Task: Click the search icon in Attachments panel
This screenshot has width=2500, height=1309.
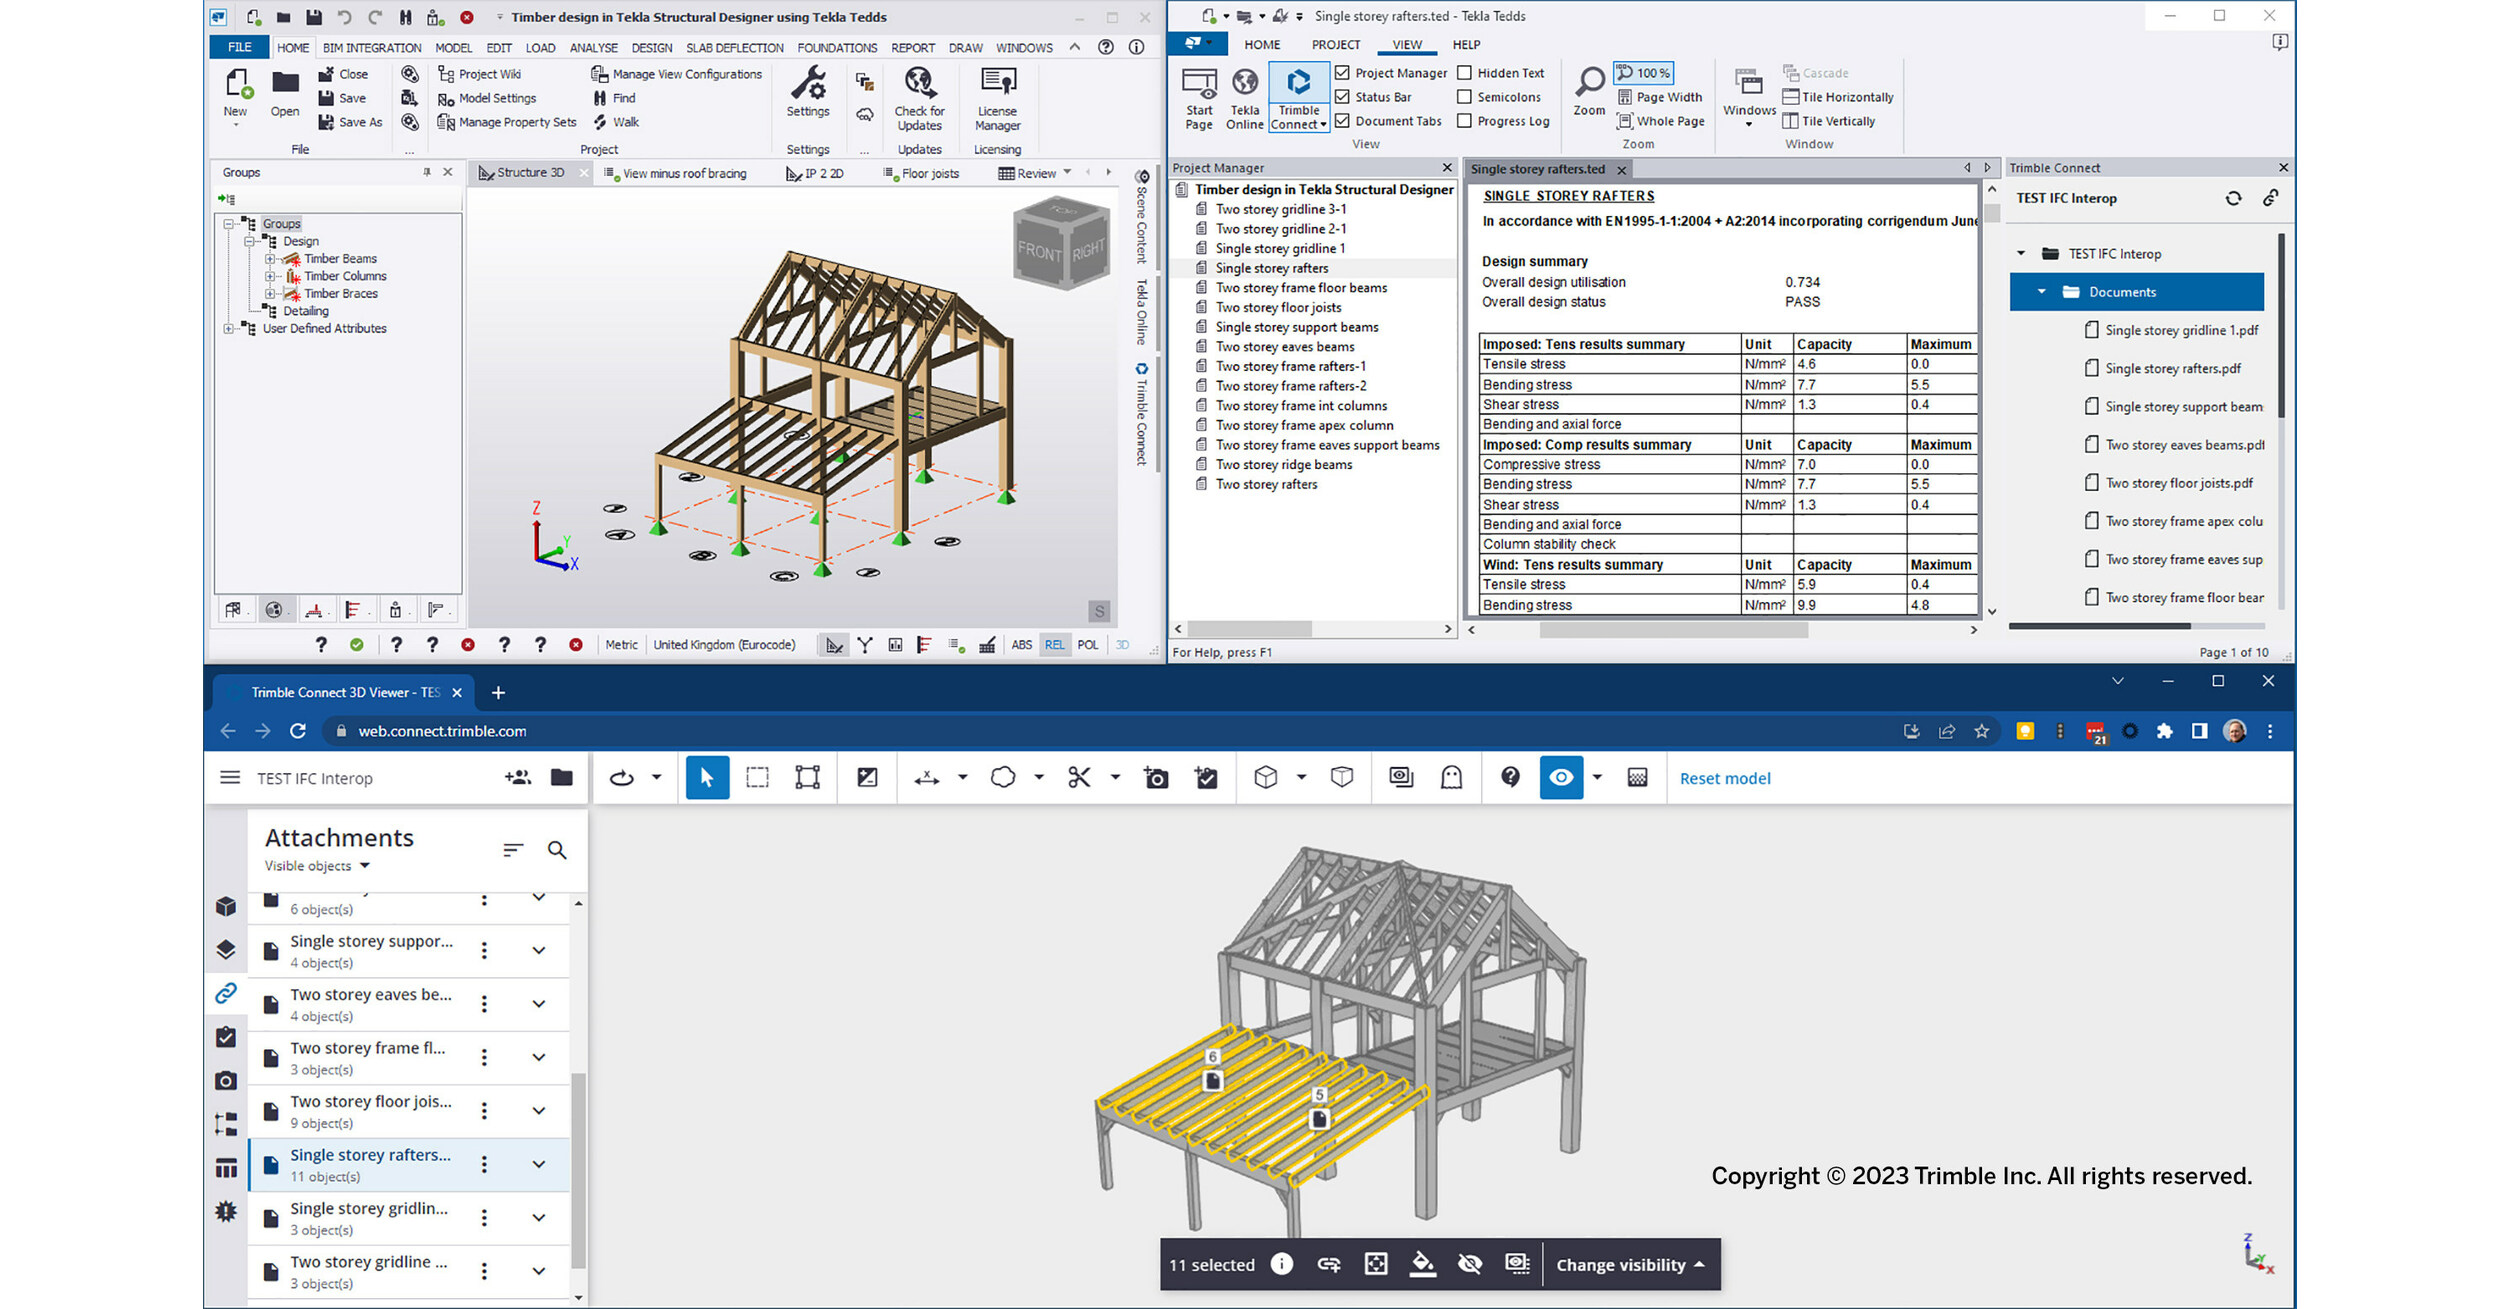Action: pyautogui.click(x=557, y=850)
